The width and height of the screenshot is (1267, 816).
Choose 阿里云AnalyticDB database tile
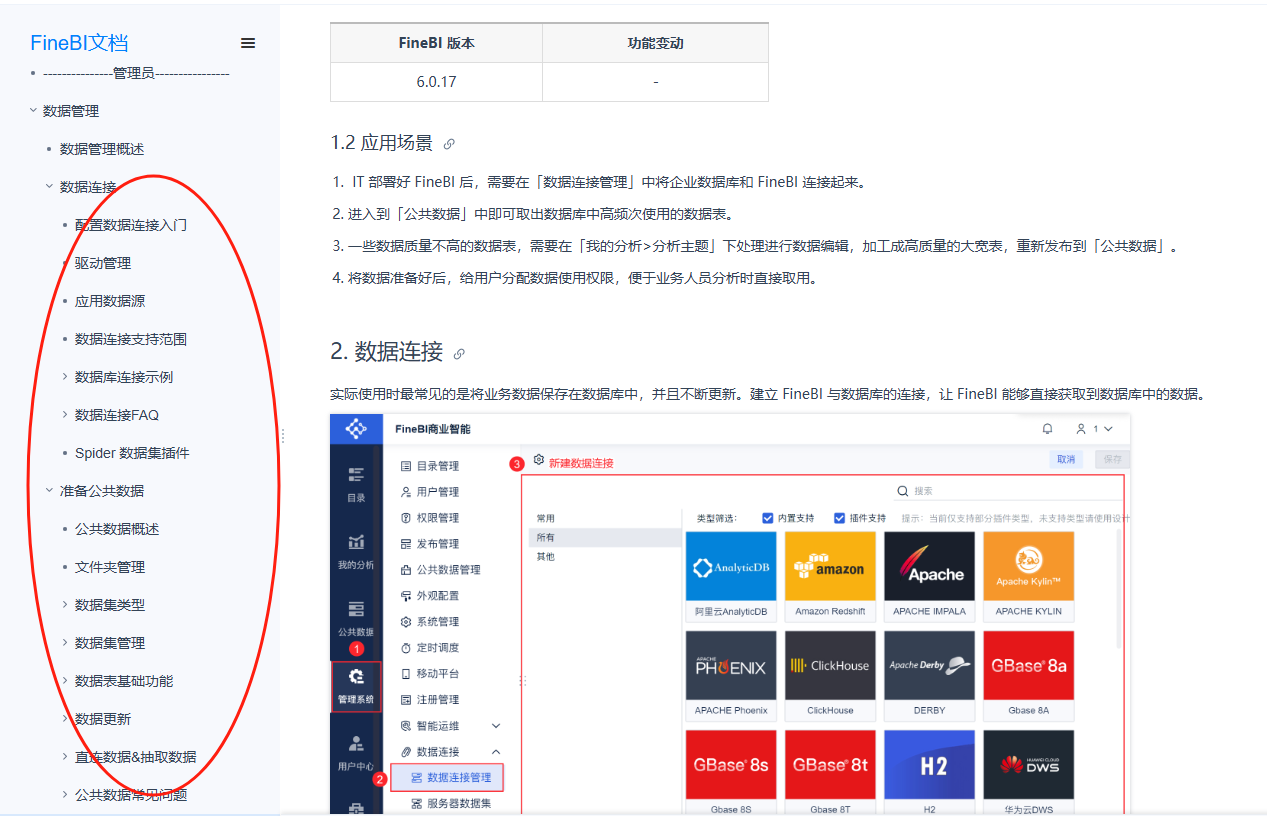click(731, 575)
